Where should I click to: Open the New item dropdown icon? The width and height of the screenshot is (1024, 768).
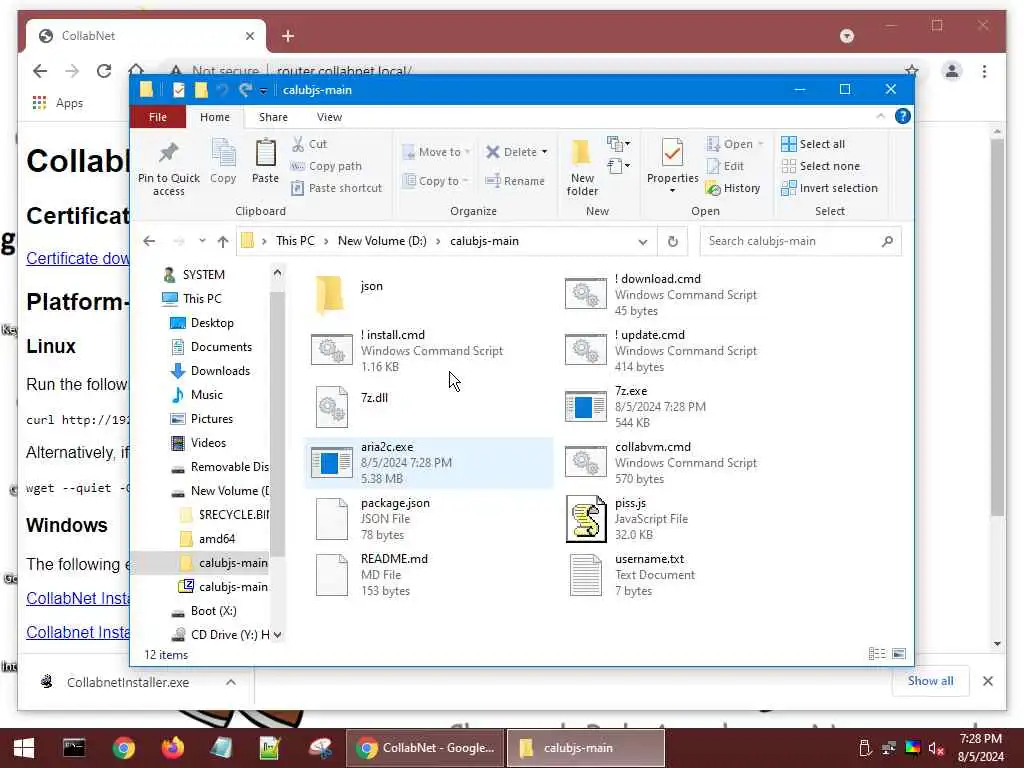(618, 143)
